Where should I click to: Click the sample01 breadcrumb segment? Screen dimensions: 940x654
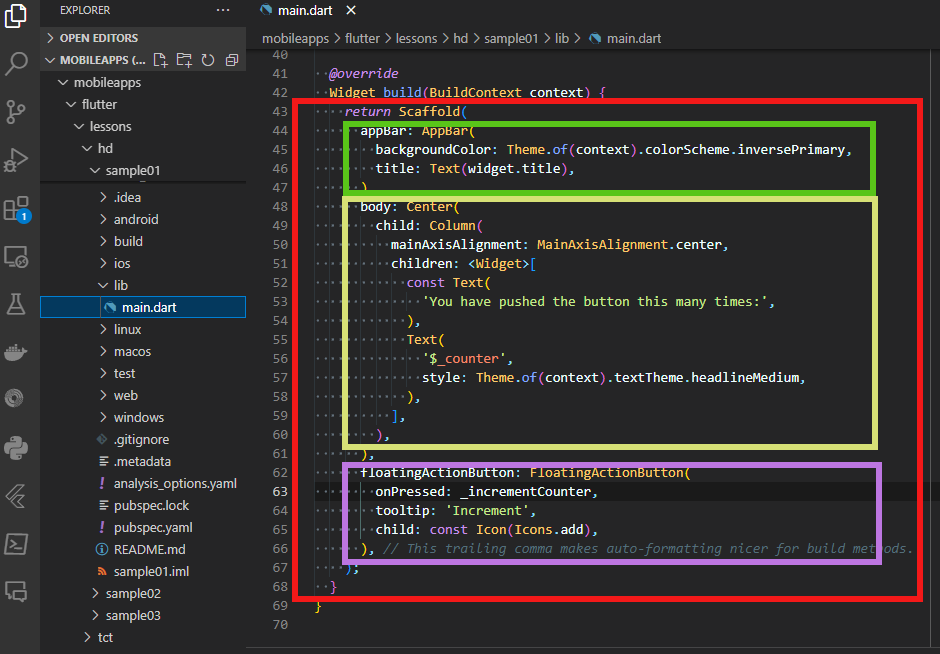coord(511,38)
